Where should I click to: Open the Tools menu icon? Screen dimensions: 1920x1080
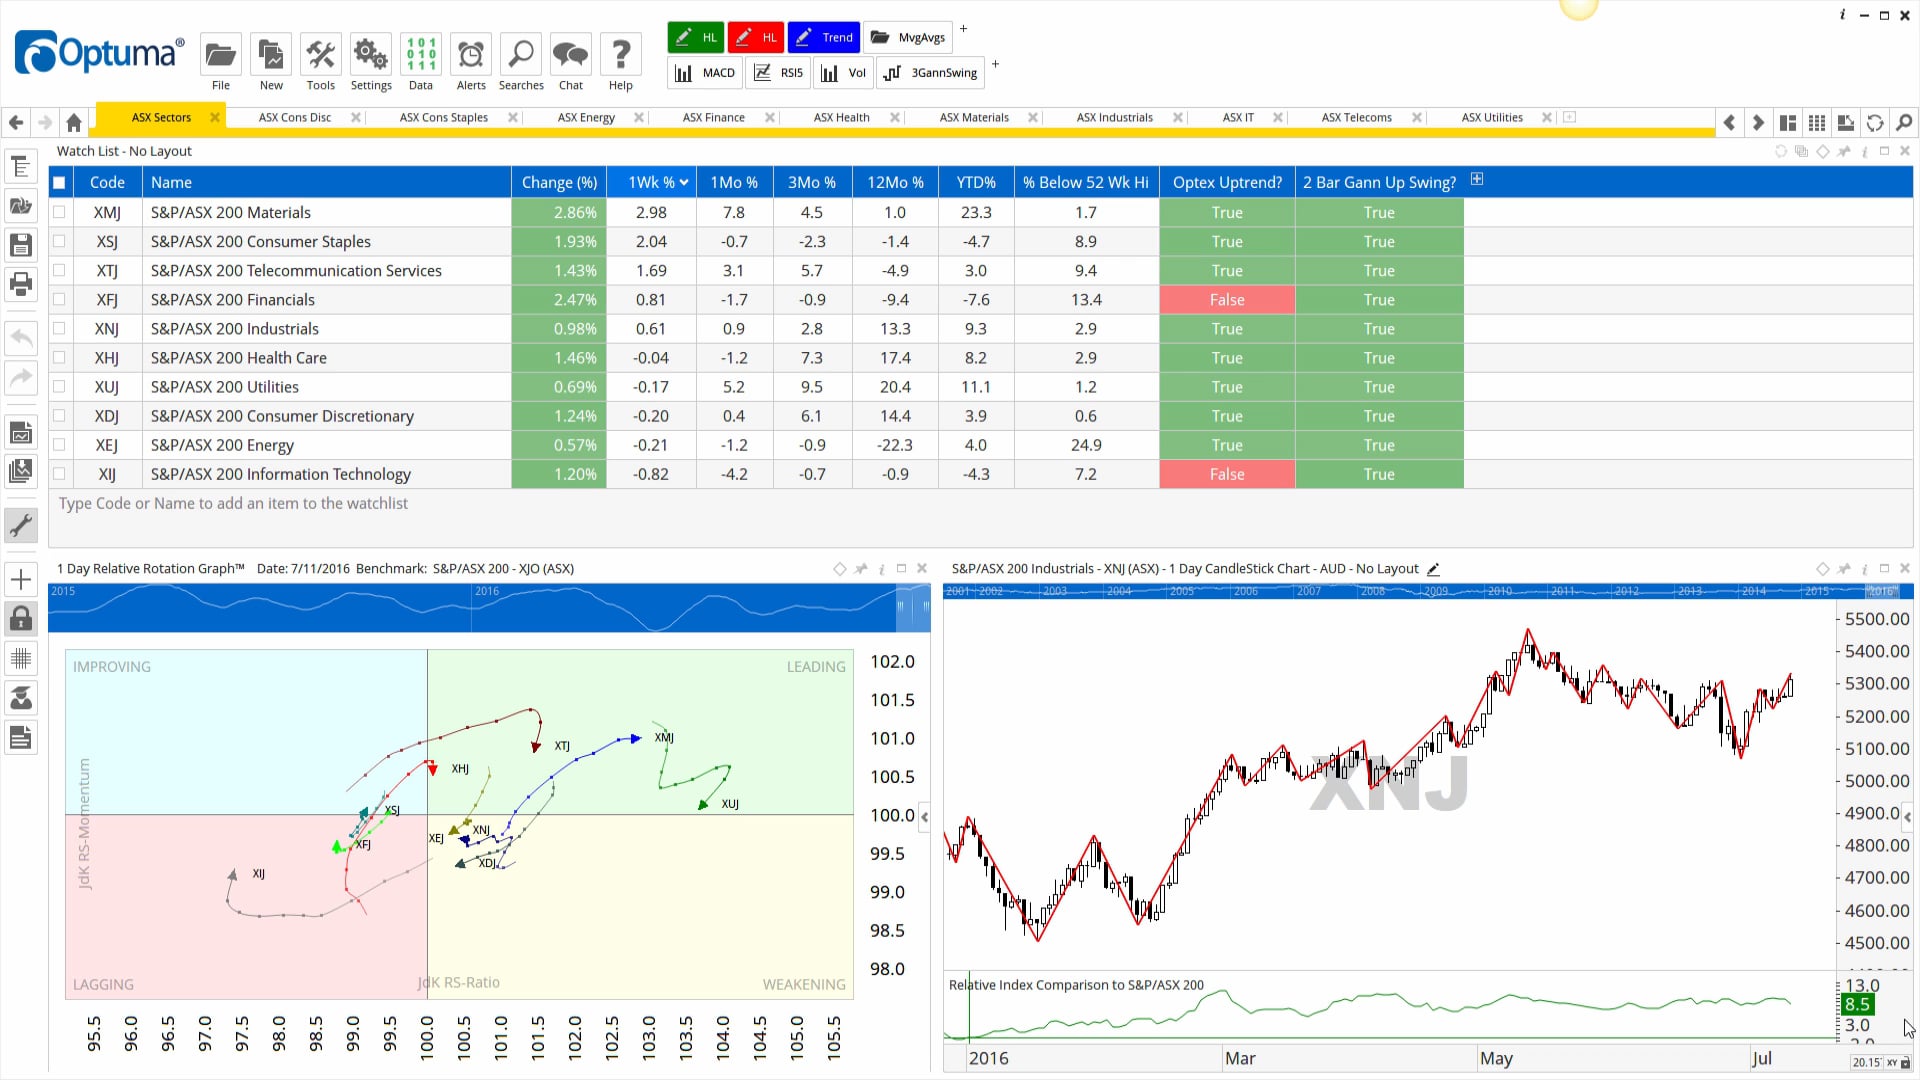[x=320, y=54]
